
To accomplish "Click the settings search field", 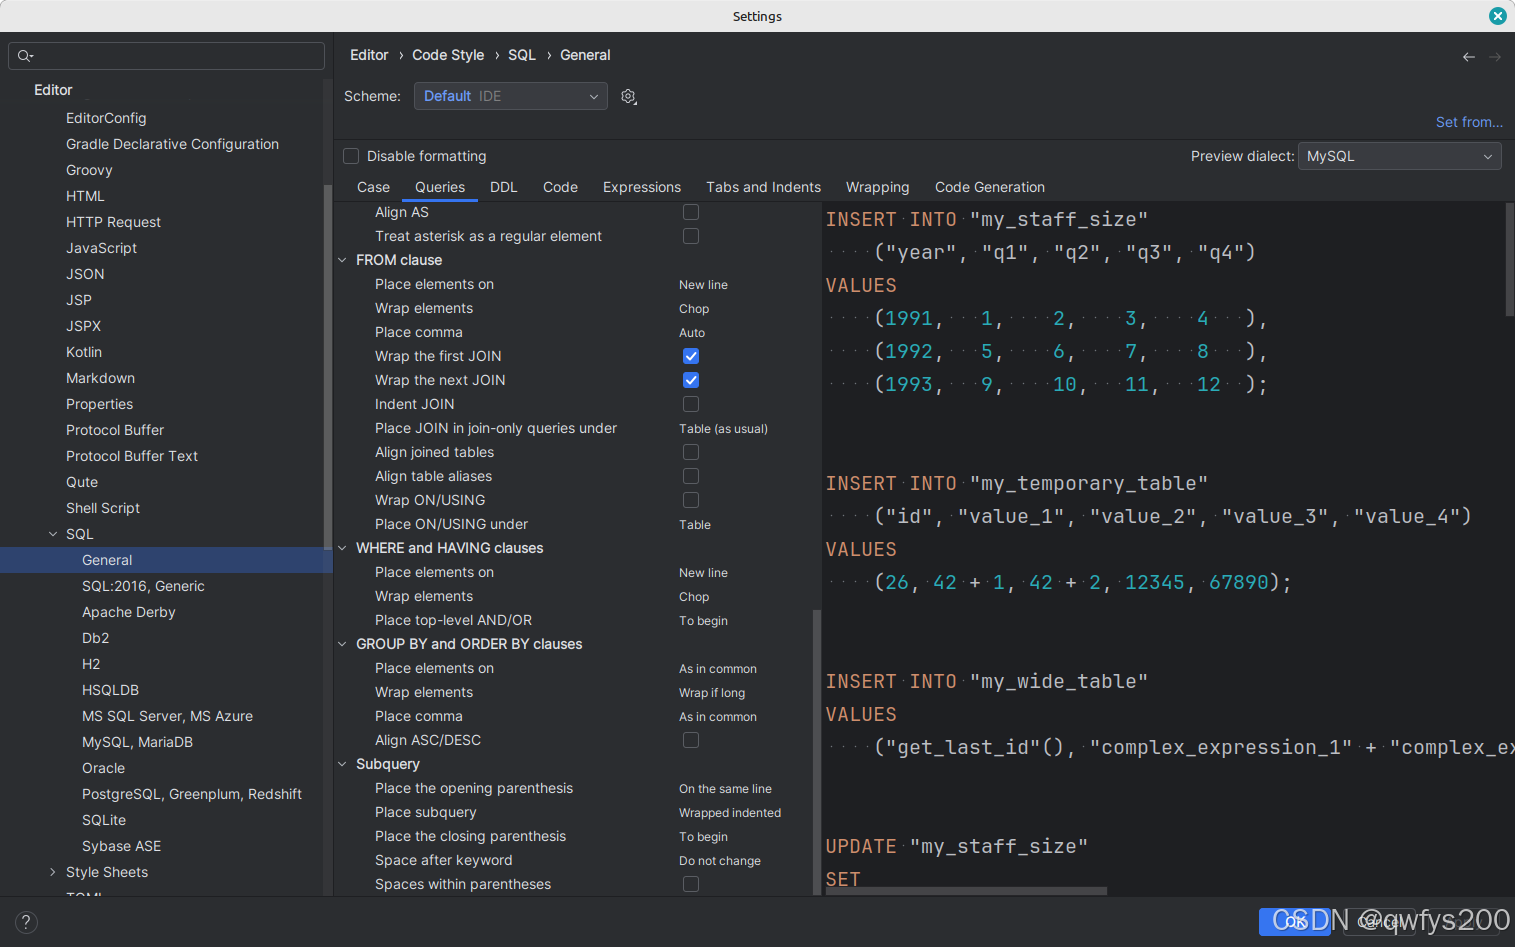I will (166, 56).
